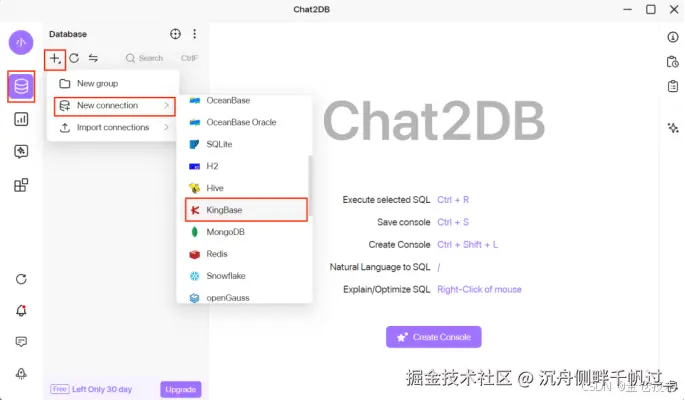Click the swap arrows icon in Database toolbar

93,58
